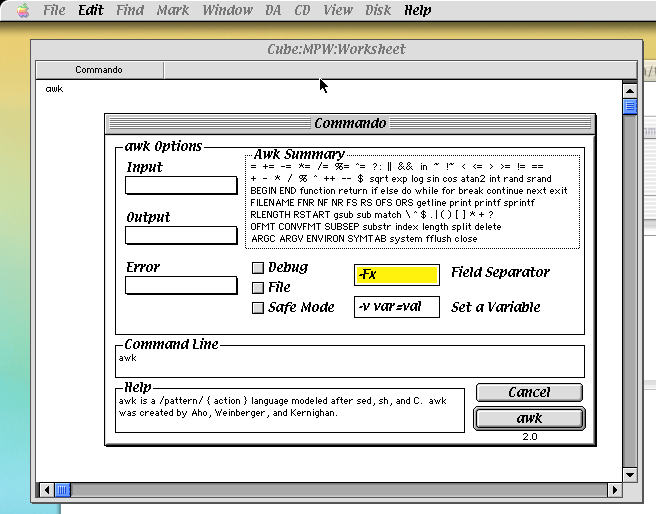The height and width of the screenshot is (514, 656).
Task: Open the Mark menu
Action: tap(173, 10)
